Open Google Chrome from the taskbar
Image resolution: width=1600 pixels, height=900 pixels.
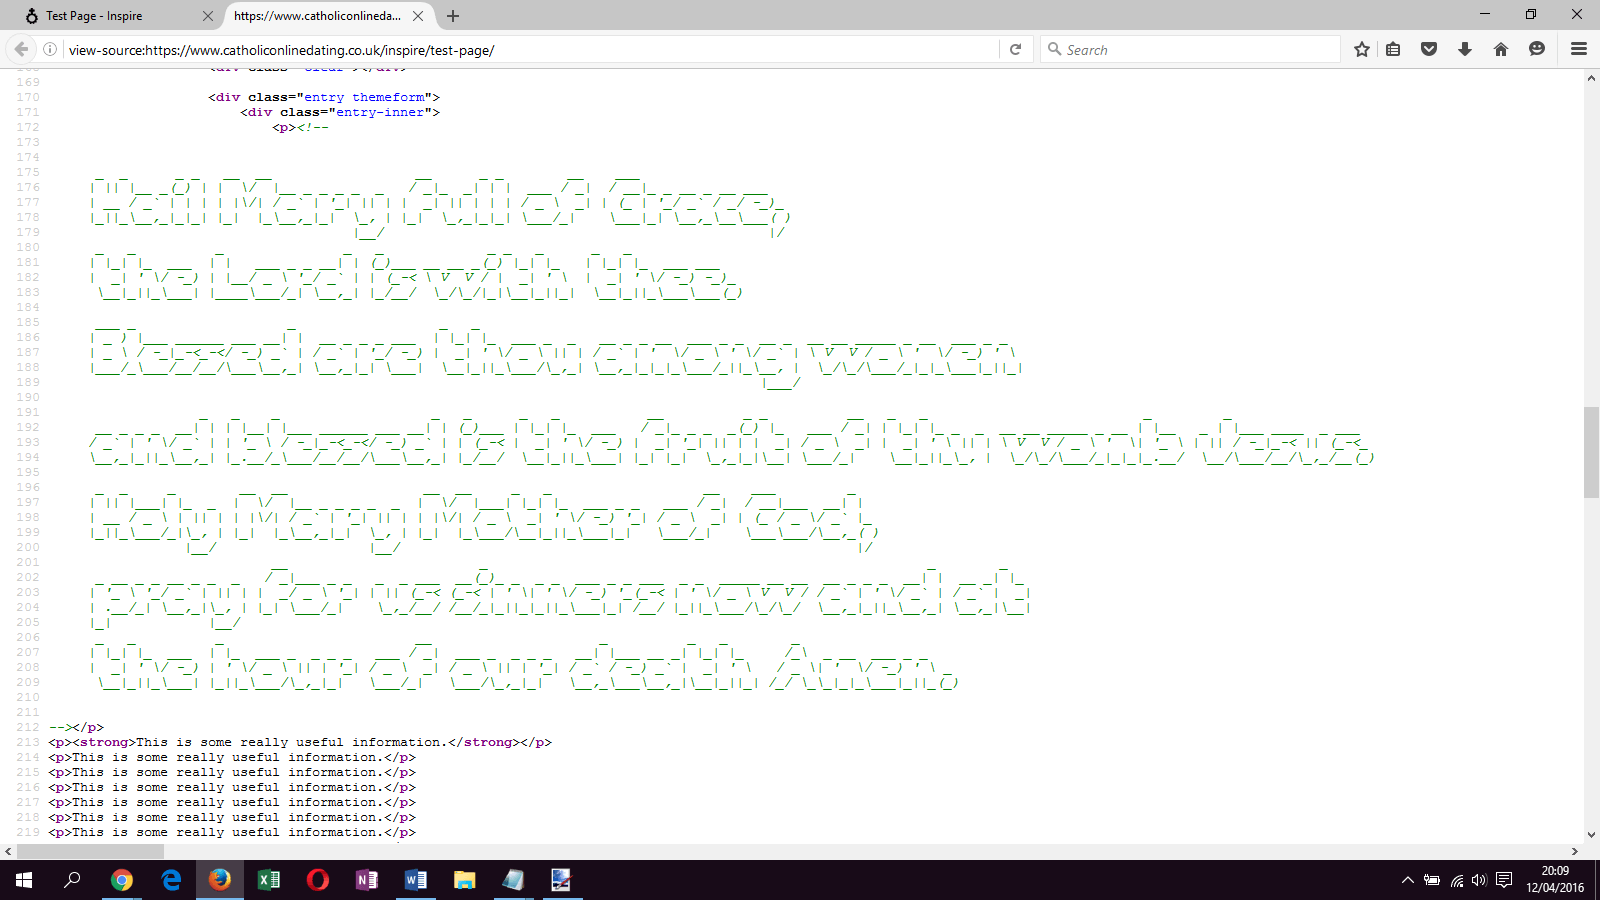coord(122,880)
